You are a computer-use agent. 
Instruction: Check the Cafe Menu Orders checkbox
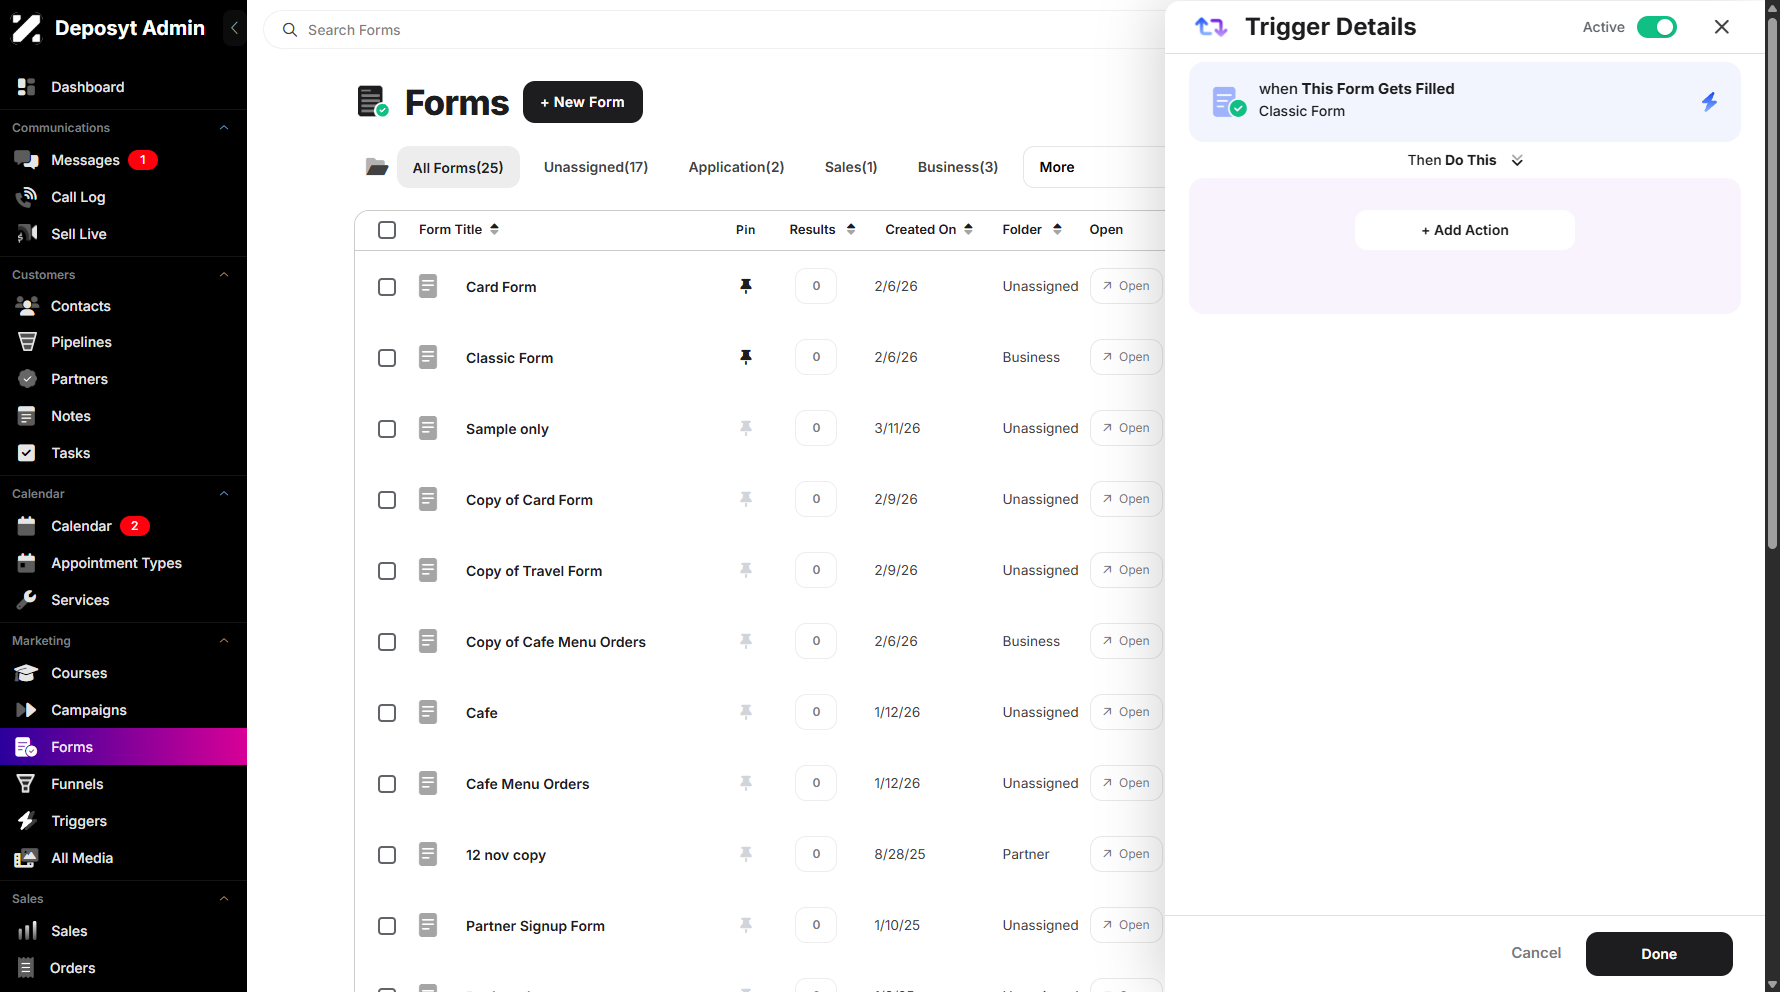click(387, 784)
